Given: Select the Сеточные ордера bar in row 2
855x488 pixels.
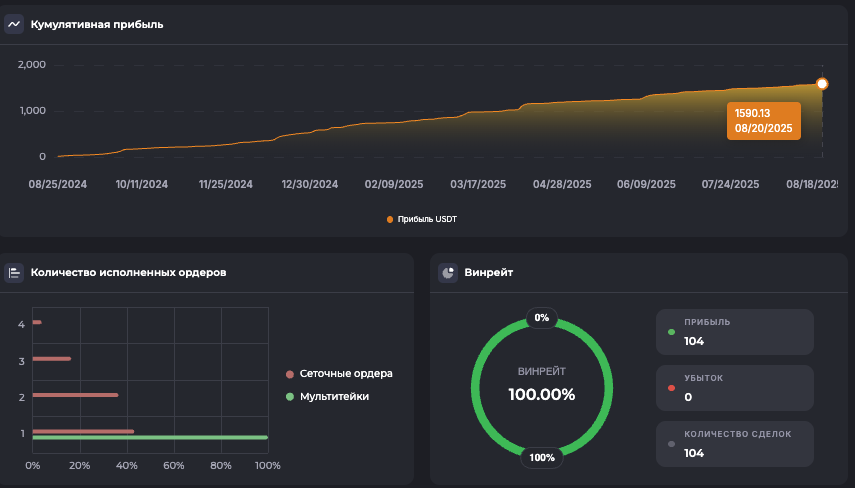Looking at the screenshot, I should [x=75, y=395].
